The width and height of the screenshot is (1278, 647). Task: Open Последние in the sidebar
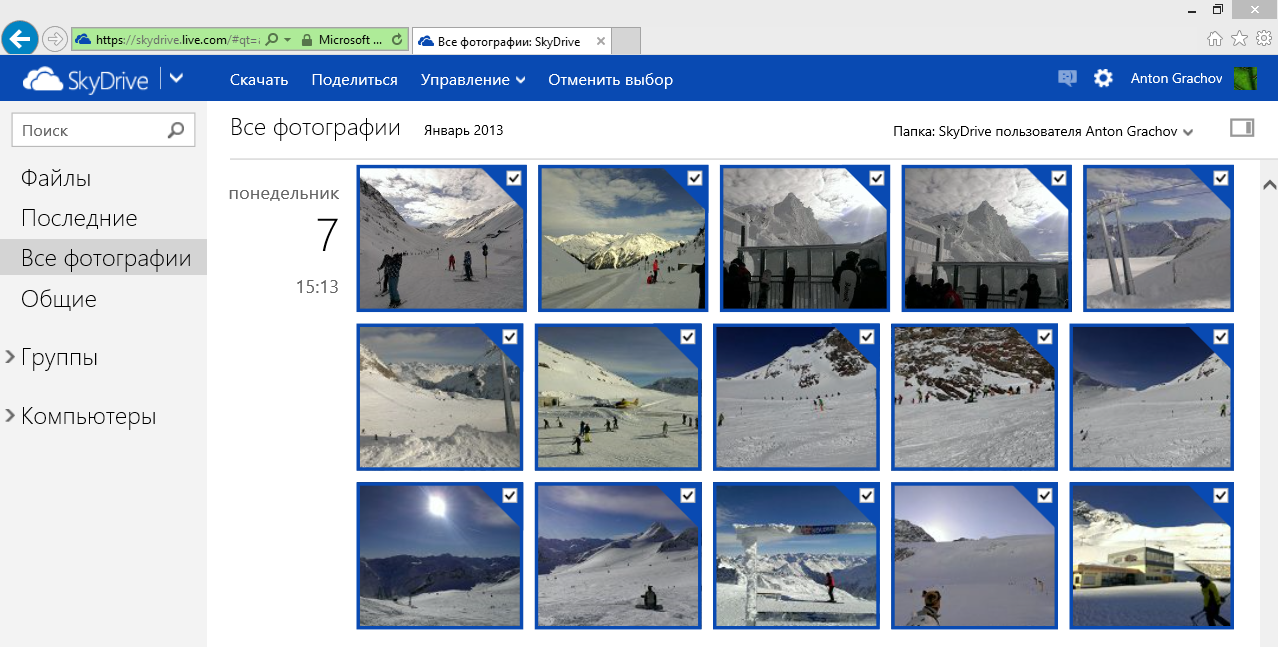pos(79,218)
